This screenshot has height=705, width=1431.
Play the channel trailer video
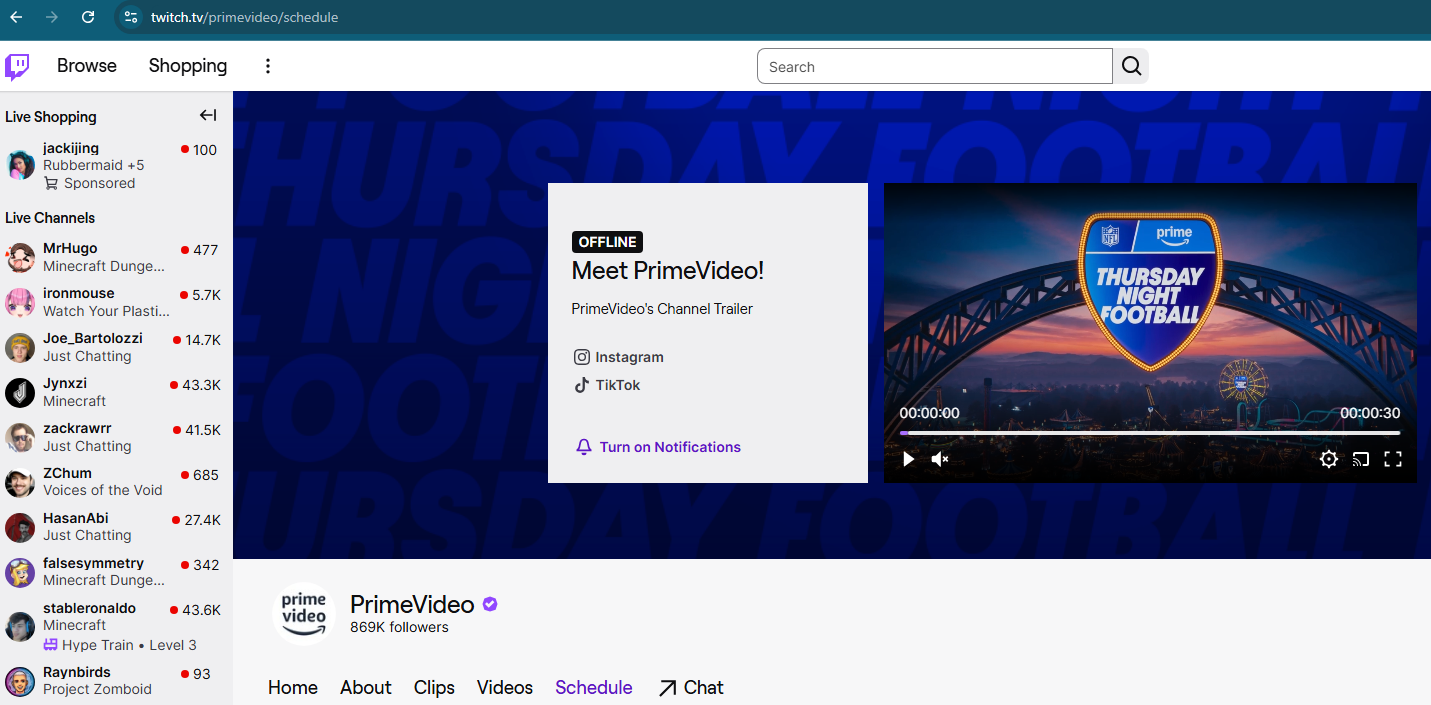click(x=908, y=459)
